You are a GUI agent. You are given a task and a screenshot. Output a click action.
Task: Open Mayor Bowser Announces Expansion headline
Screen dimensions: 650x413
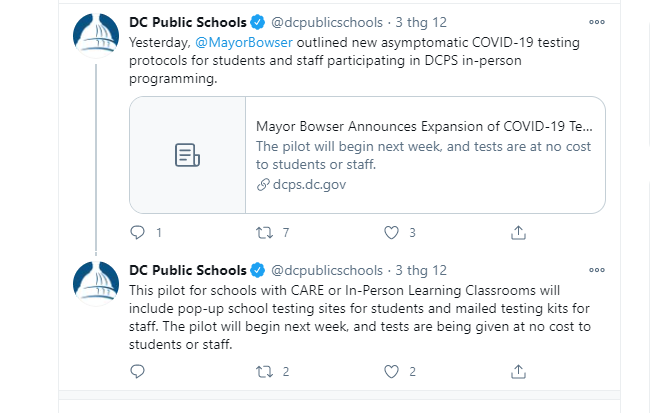(424, 126)
